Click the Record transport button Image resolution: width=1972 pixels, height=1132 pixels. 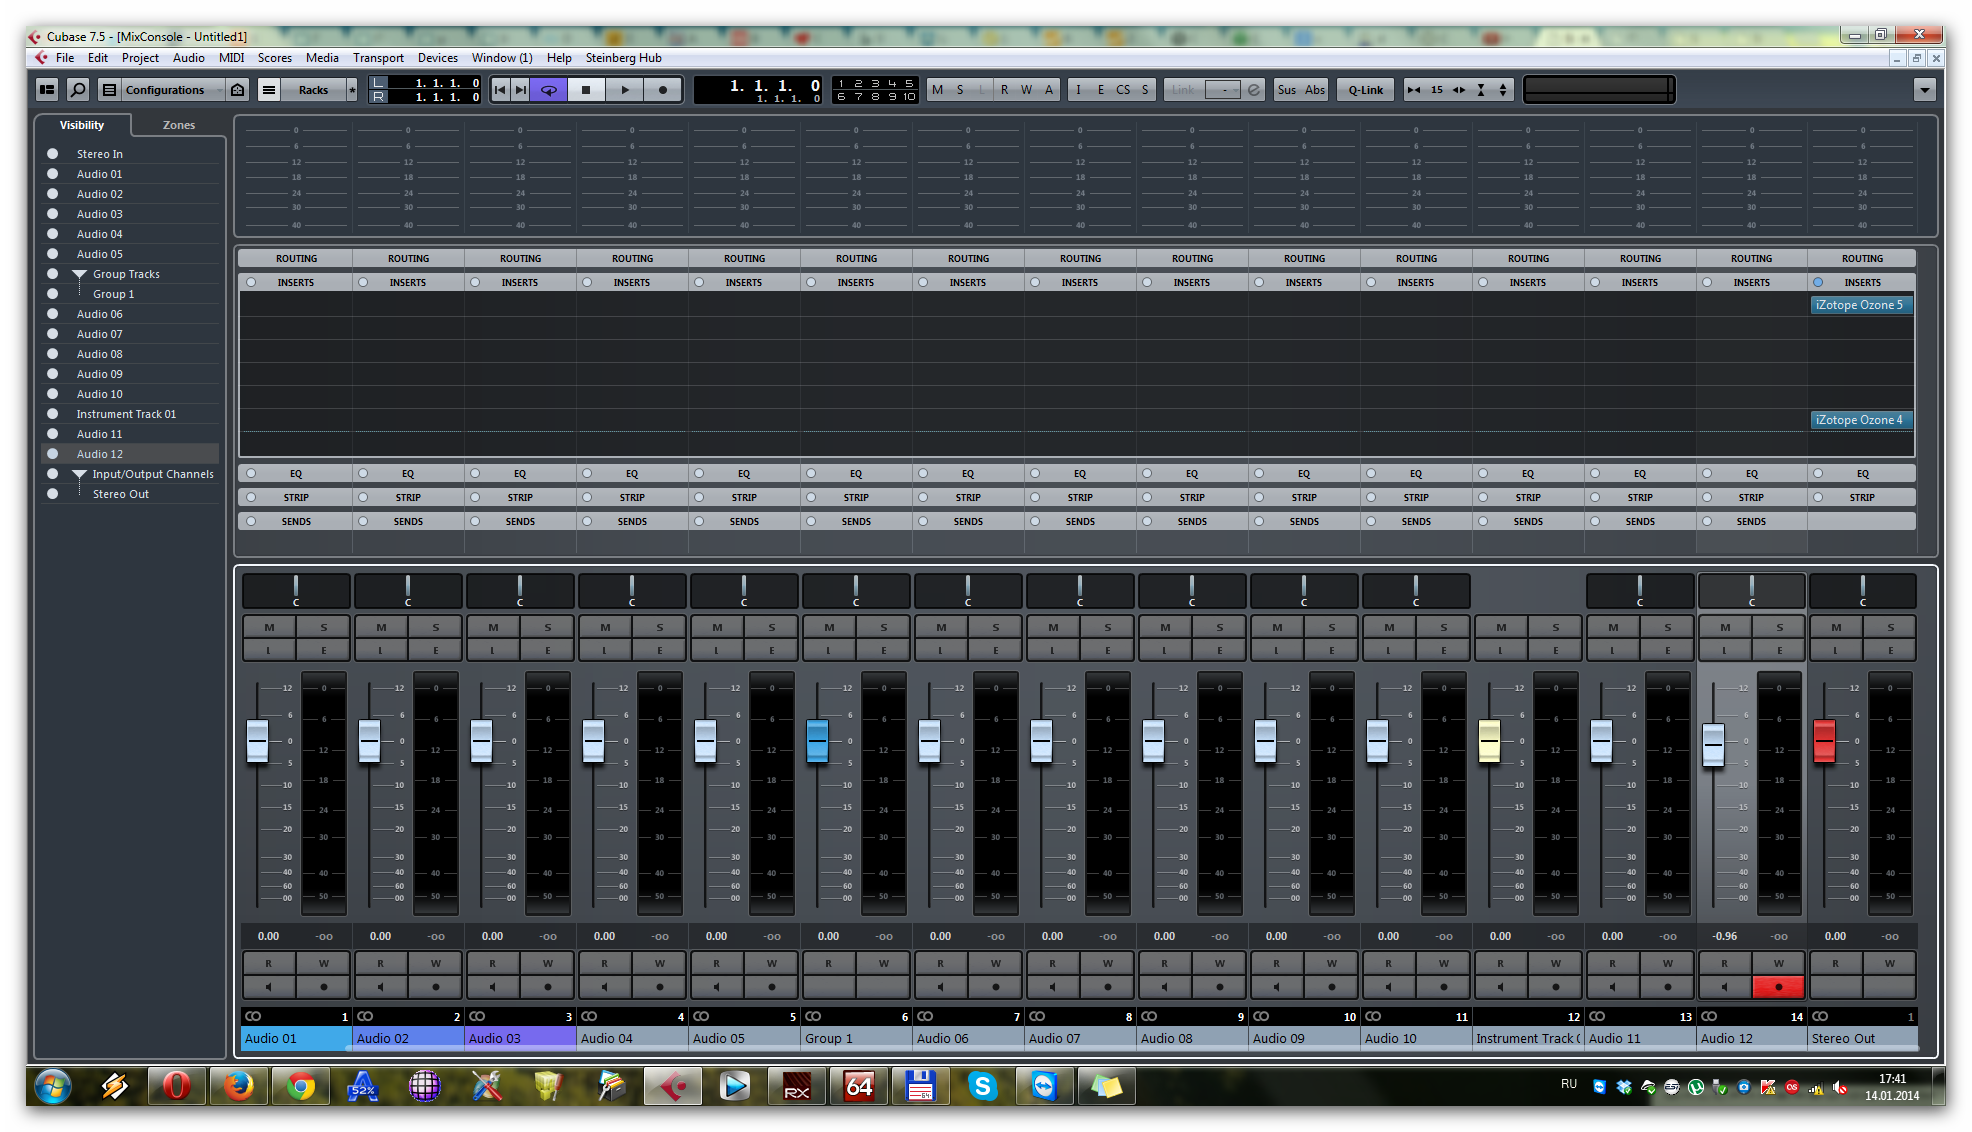coord(662,90)
